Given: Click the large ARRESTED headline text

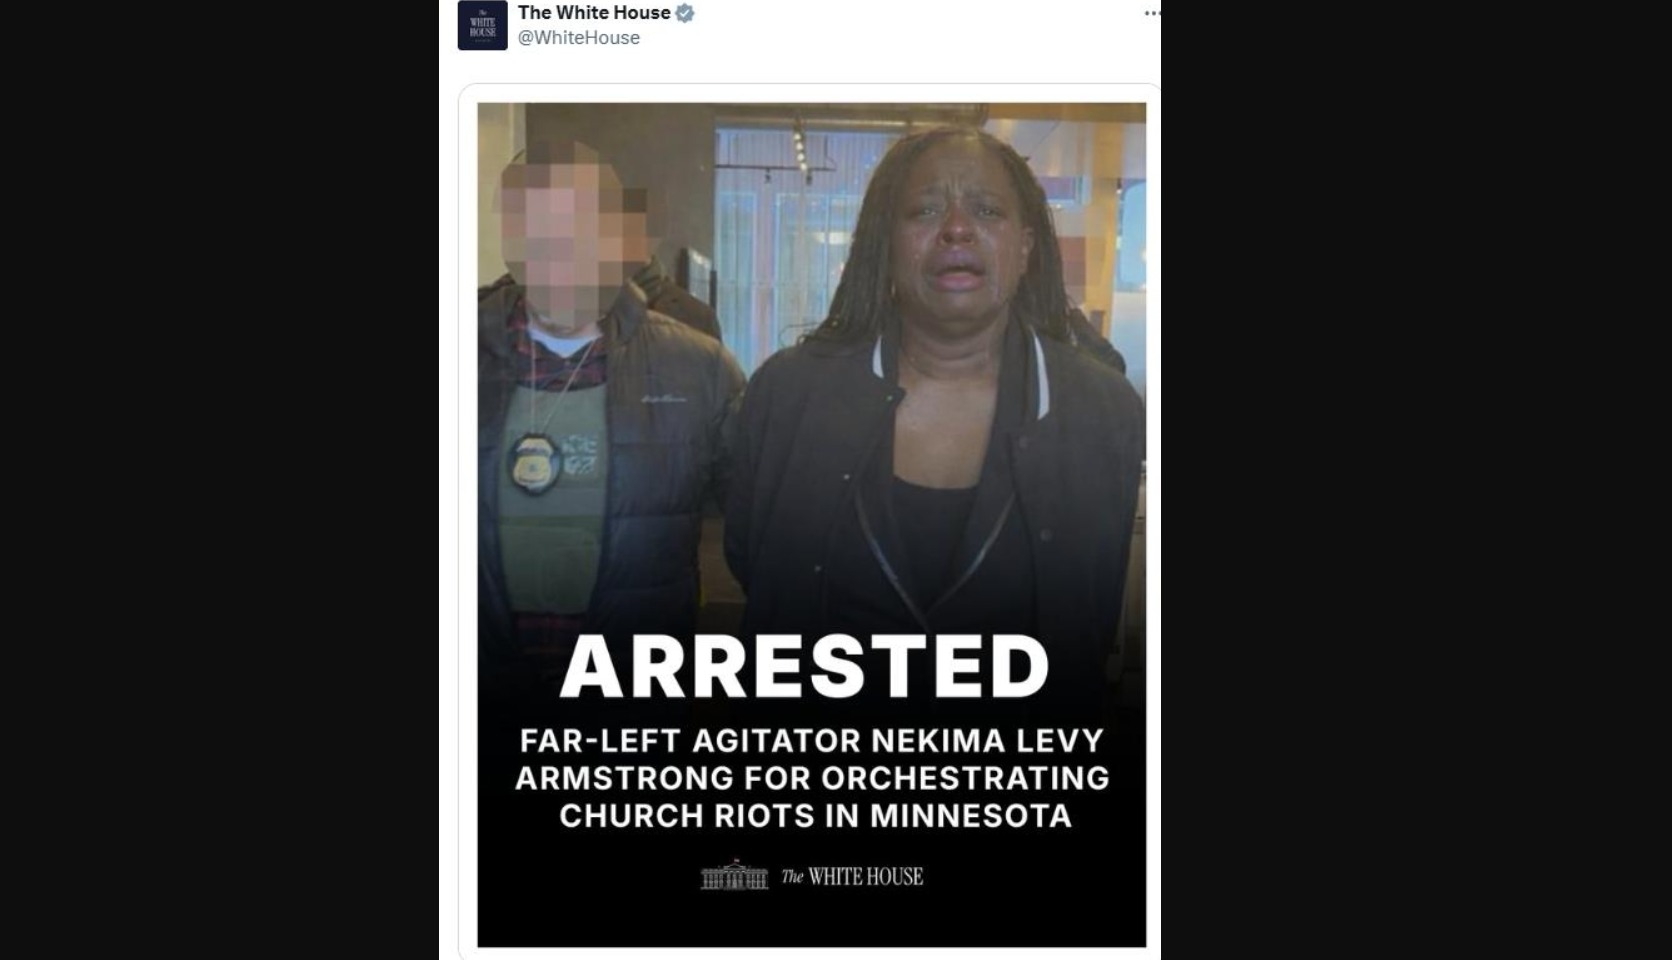Looking at the screenshot, I should 804,666.
